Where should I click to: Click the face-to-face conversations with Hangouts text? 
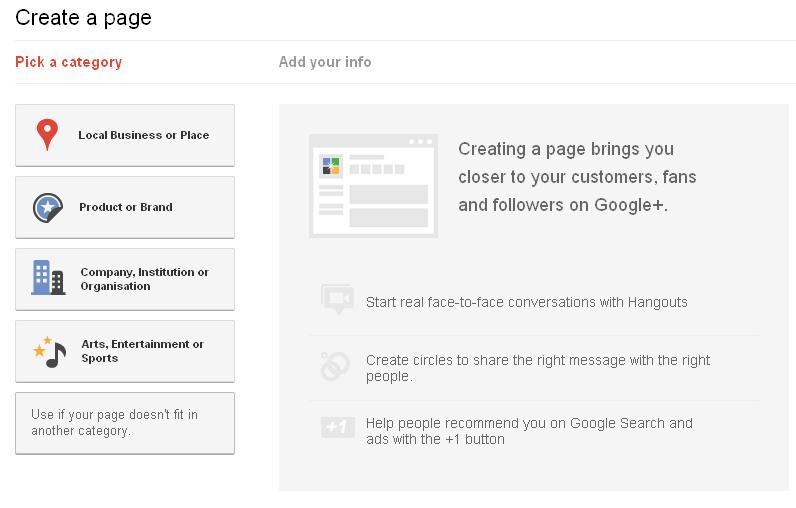click(x=527, y=302)
